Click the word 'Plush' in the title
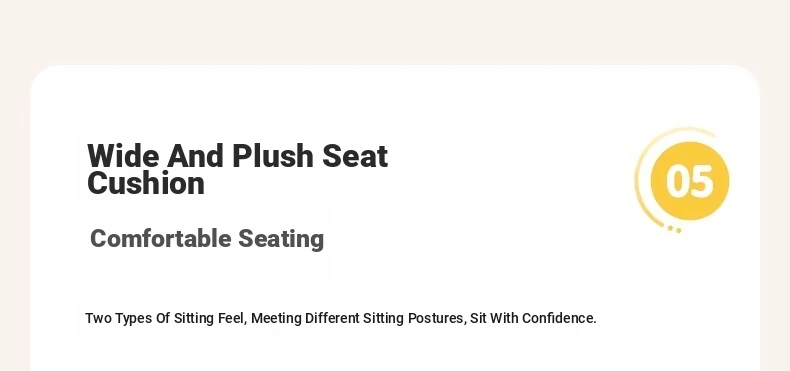The width and height of the screenshot is (790, 371). pos(273,156)
